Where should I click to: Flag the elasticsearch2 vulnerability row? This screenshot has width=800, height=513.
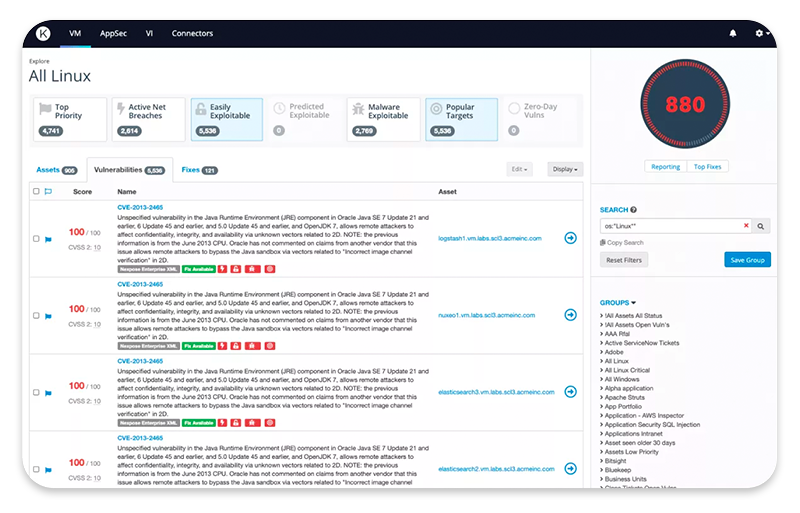[48, 470]
